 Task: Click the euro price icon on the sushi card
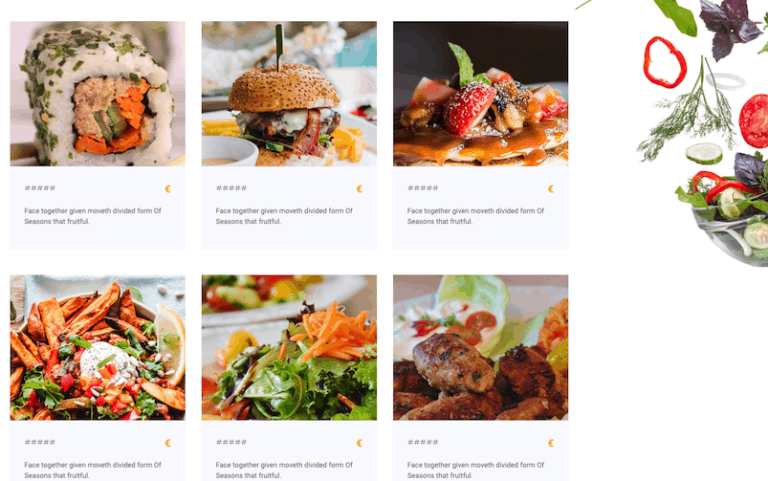click(x=168, y=189)
